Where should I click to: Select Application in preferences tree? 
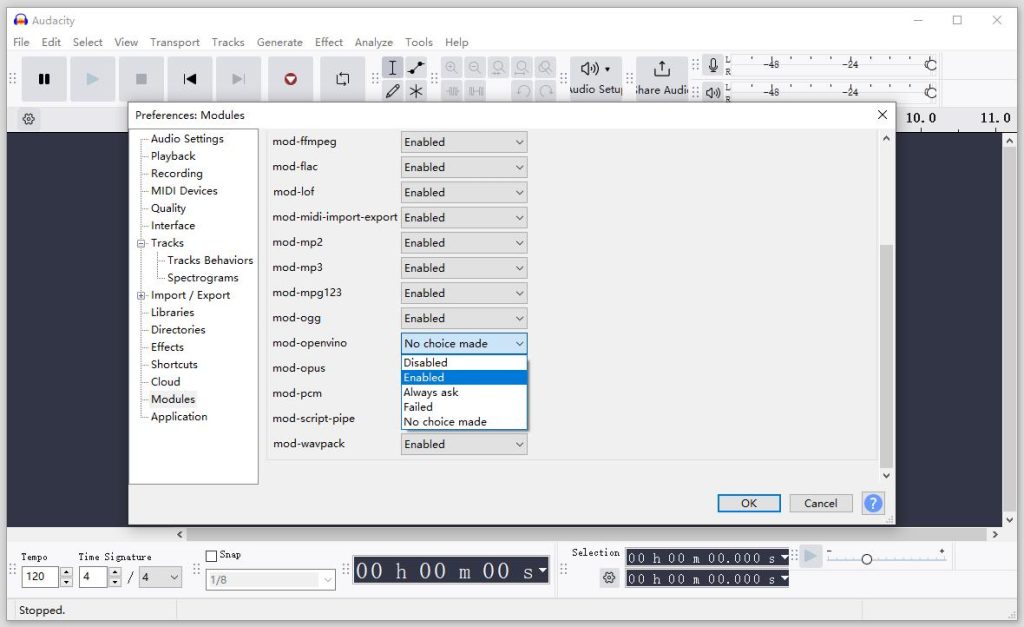179,417
